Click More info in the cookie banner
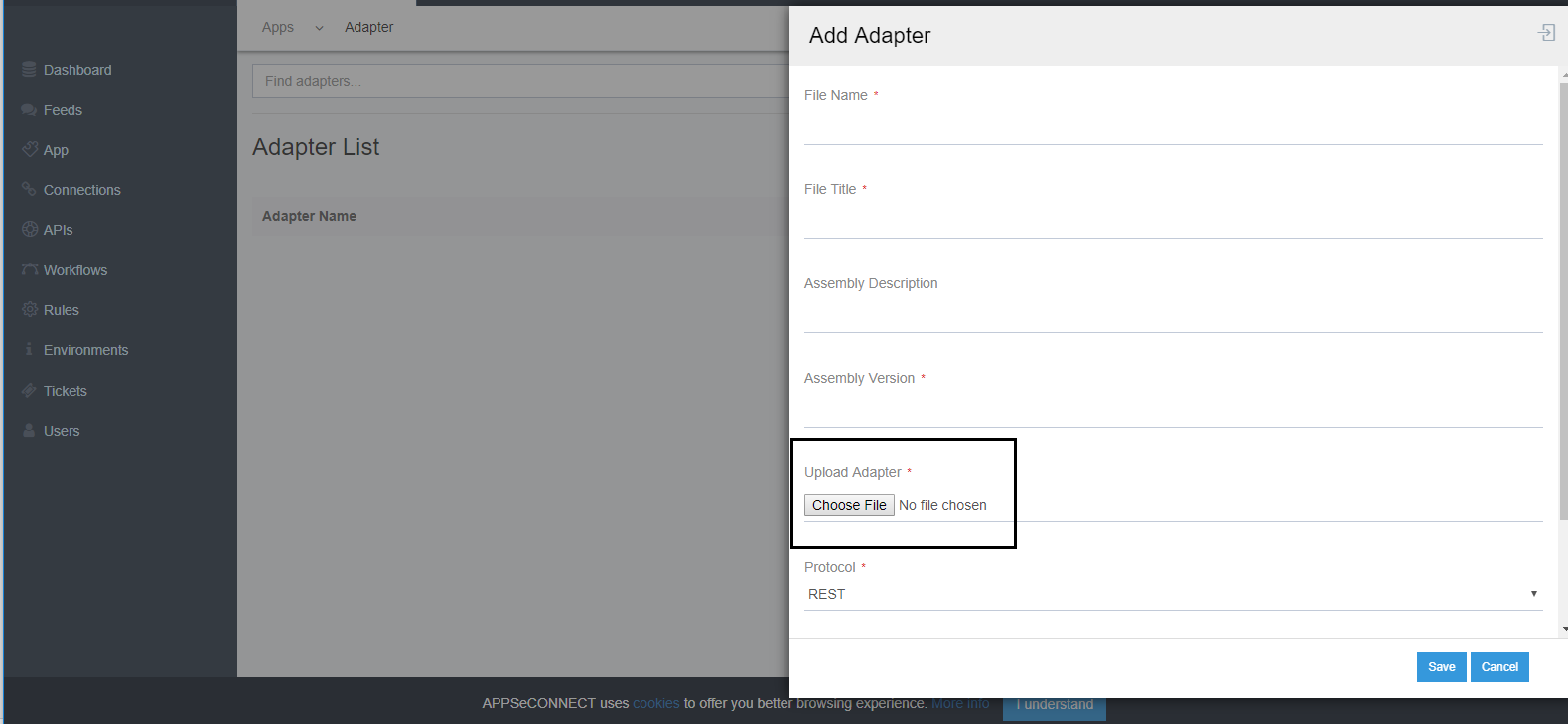1568x724 pixels. tap(960, 703)
